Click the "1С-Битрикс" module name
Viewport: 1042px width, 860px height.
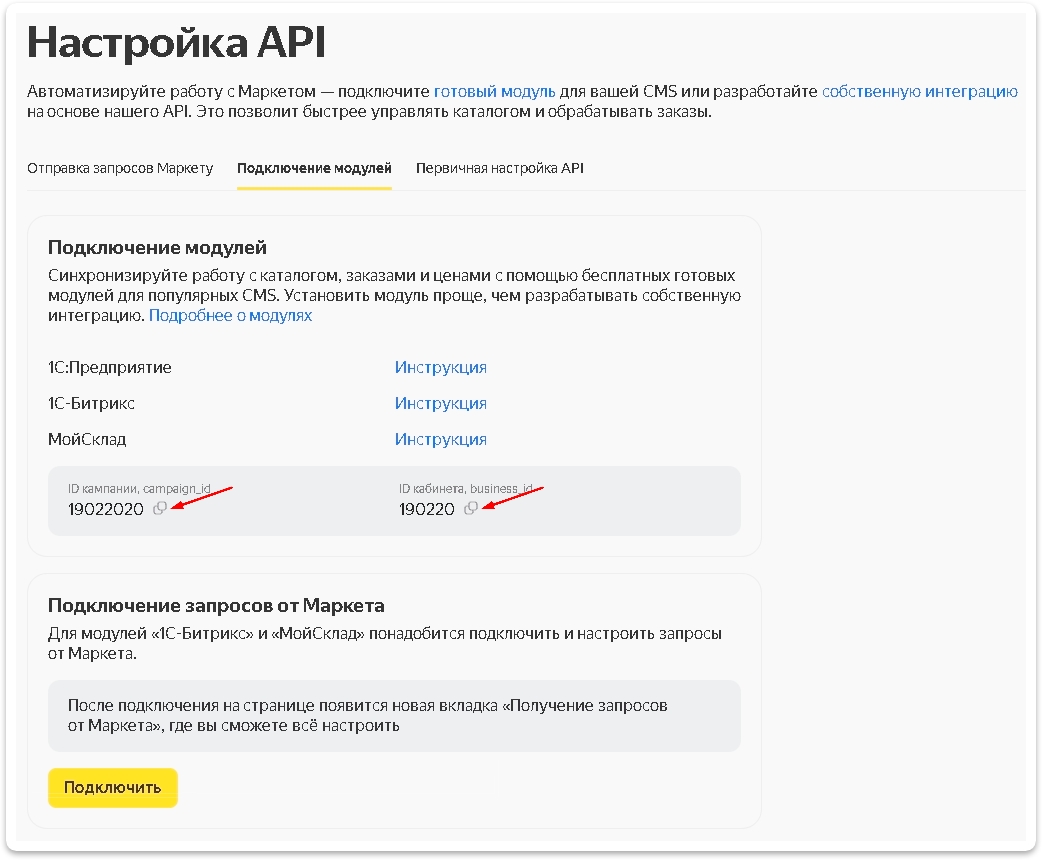click(92, 403)
